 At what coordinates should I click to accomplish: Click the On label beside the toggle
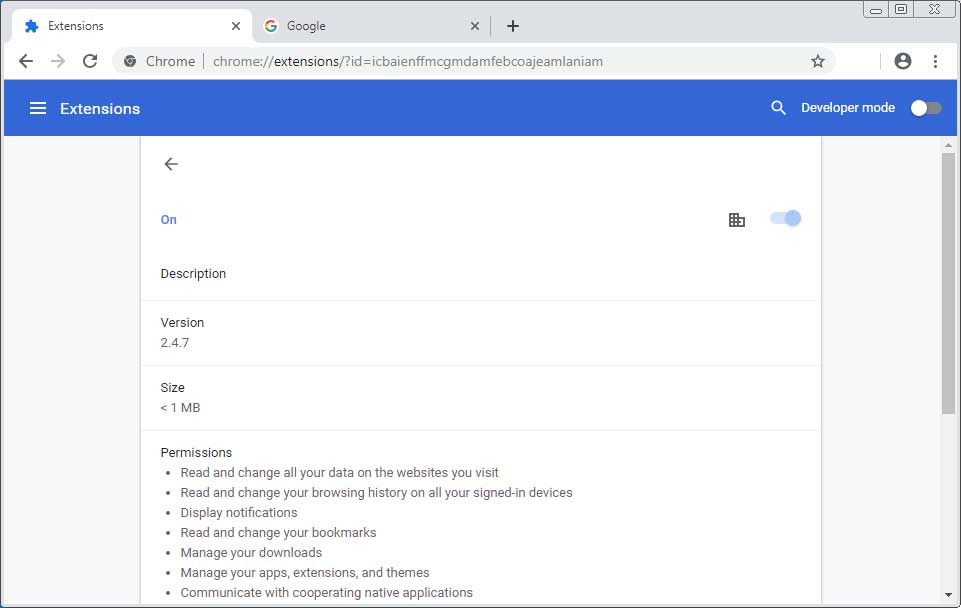pos(168,219)
